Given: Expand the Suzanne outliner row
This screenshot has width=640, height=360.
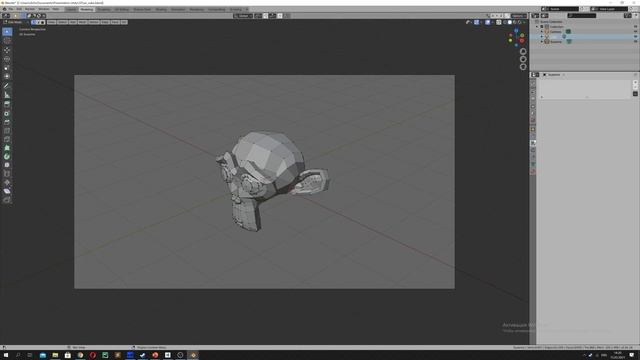Looking at the screenshot, I should (x=542, y=41).
